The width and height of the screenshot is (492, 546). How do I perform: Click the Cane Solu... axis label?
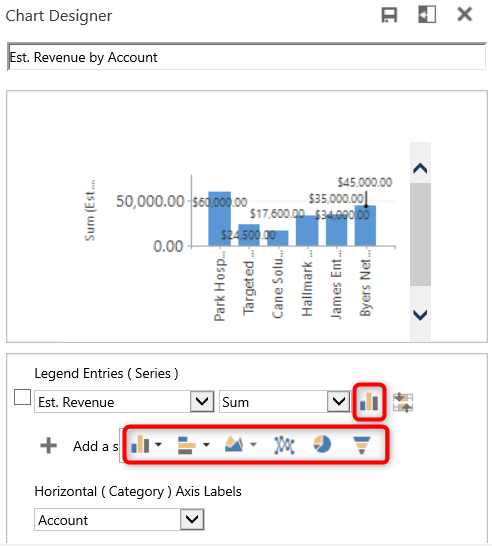click(278, 284)
